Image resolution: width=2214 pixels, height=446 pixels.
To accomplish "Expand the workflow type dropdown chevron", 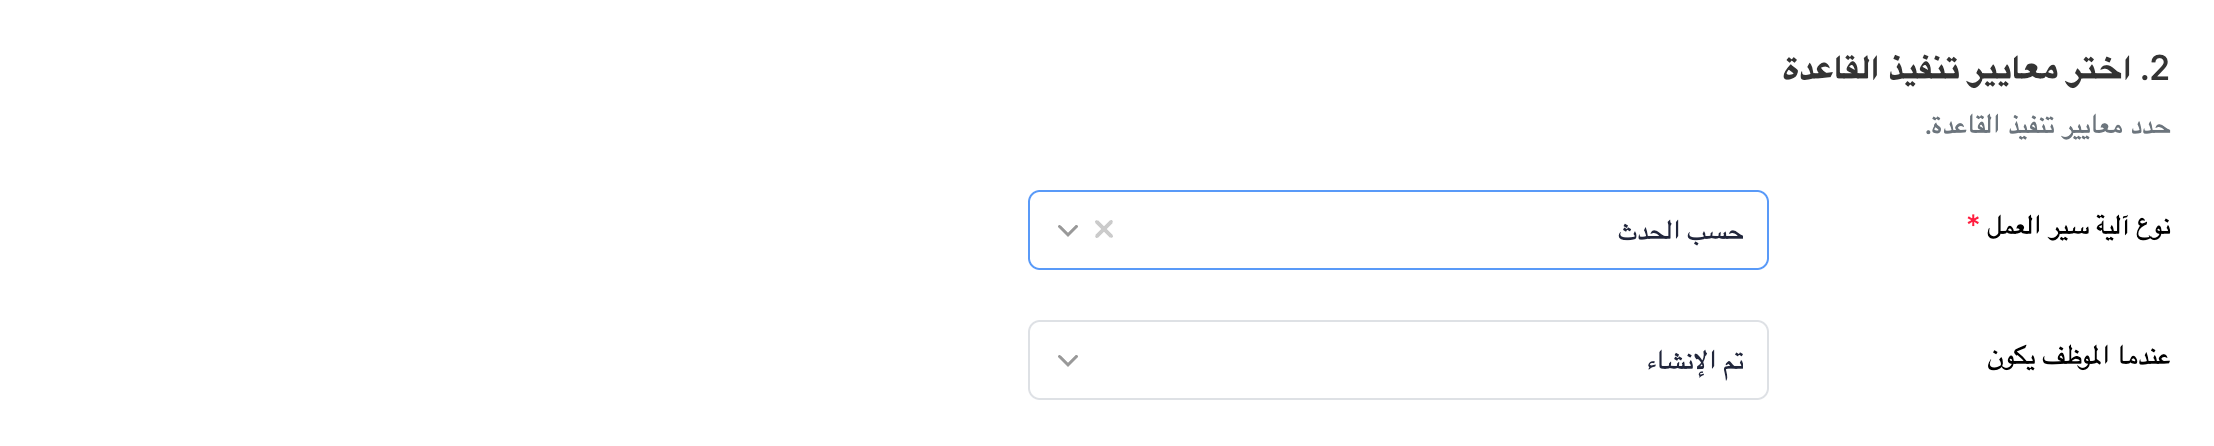I will click(1068, 231).
